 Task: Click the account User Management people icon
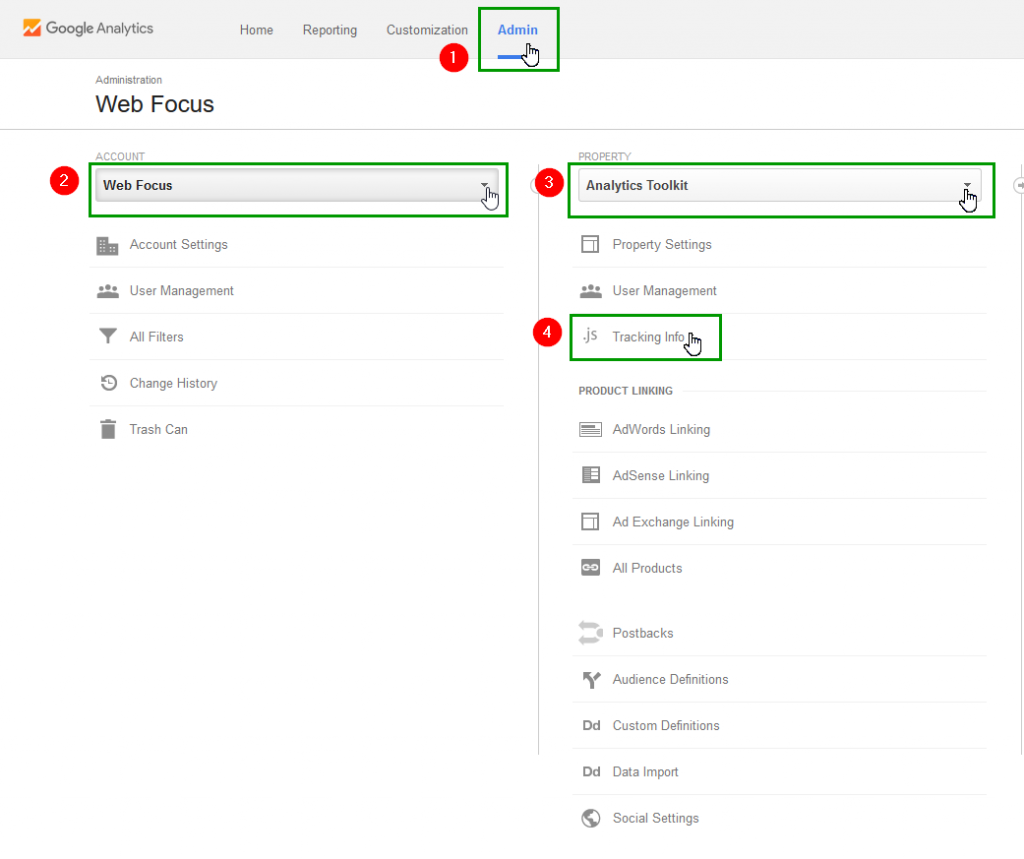108,291
